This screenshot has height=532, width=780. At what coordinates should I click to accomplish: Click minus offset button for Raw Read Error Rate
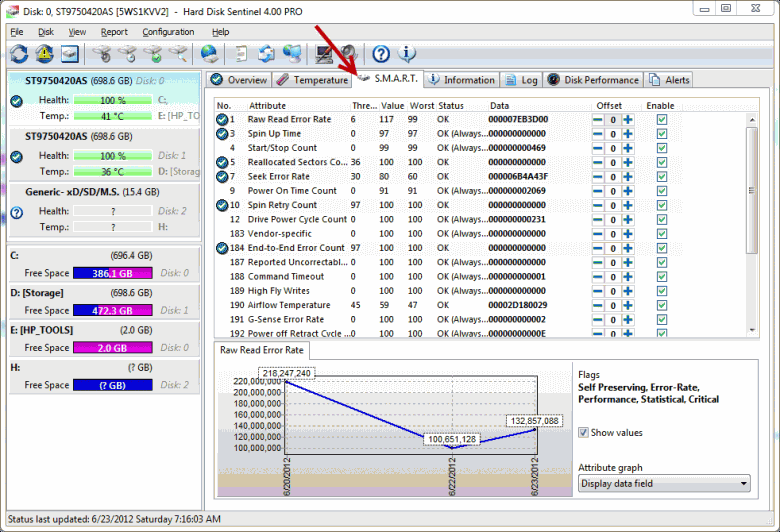coord(598,119)
